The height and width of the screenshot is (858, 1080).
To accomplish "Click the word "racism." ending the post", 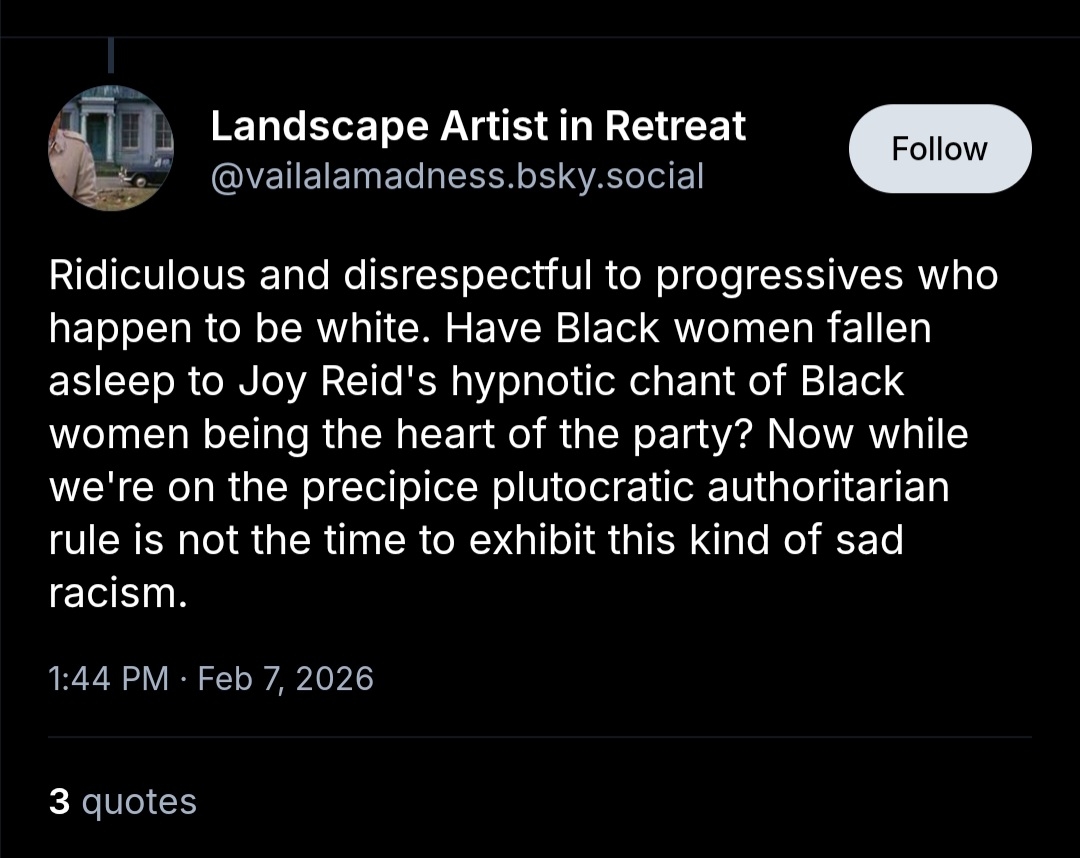I will point(118,593).
